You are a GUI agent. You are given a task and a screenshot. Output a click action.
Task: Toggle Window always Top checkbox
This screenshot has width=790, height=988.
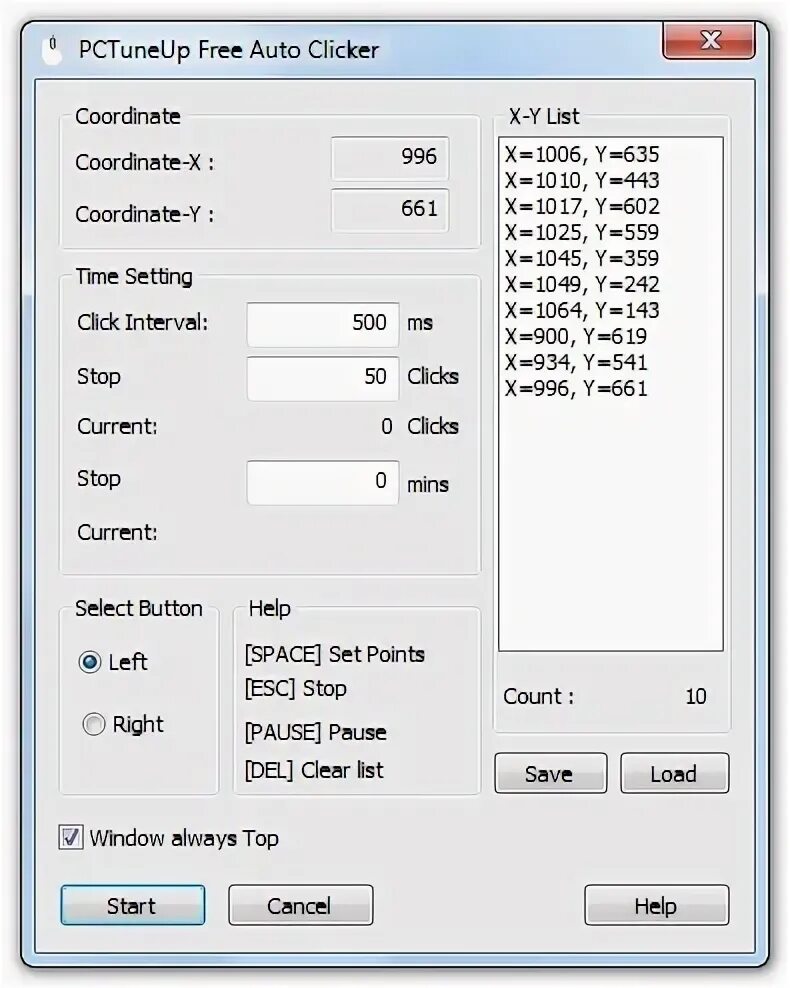(71, 838)
